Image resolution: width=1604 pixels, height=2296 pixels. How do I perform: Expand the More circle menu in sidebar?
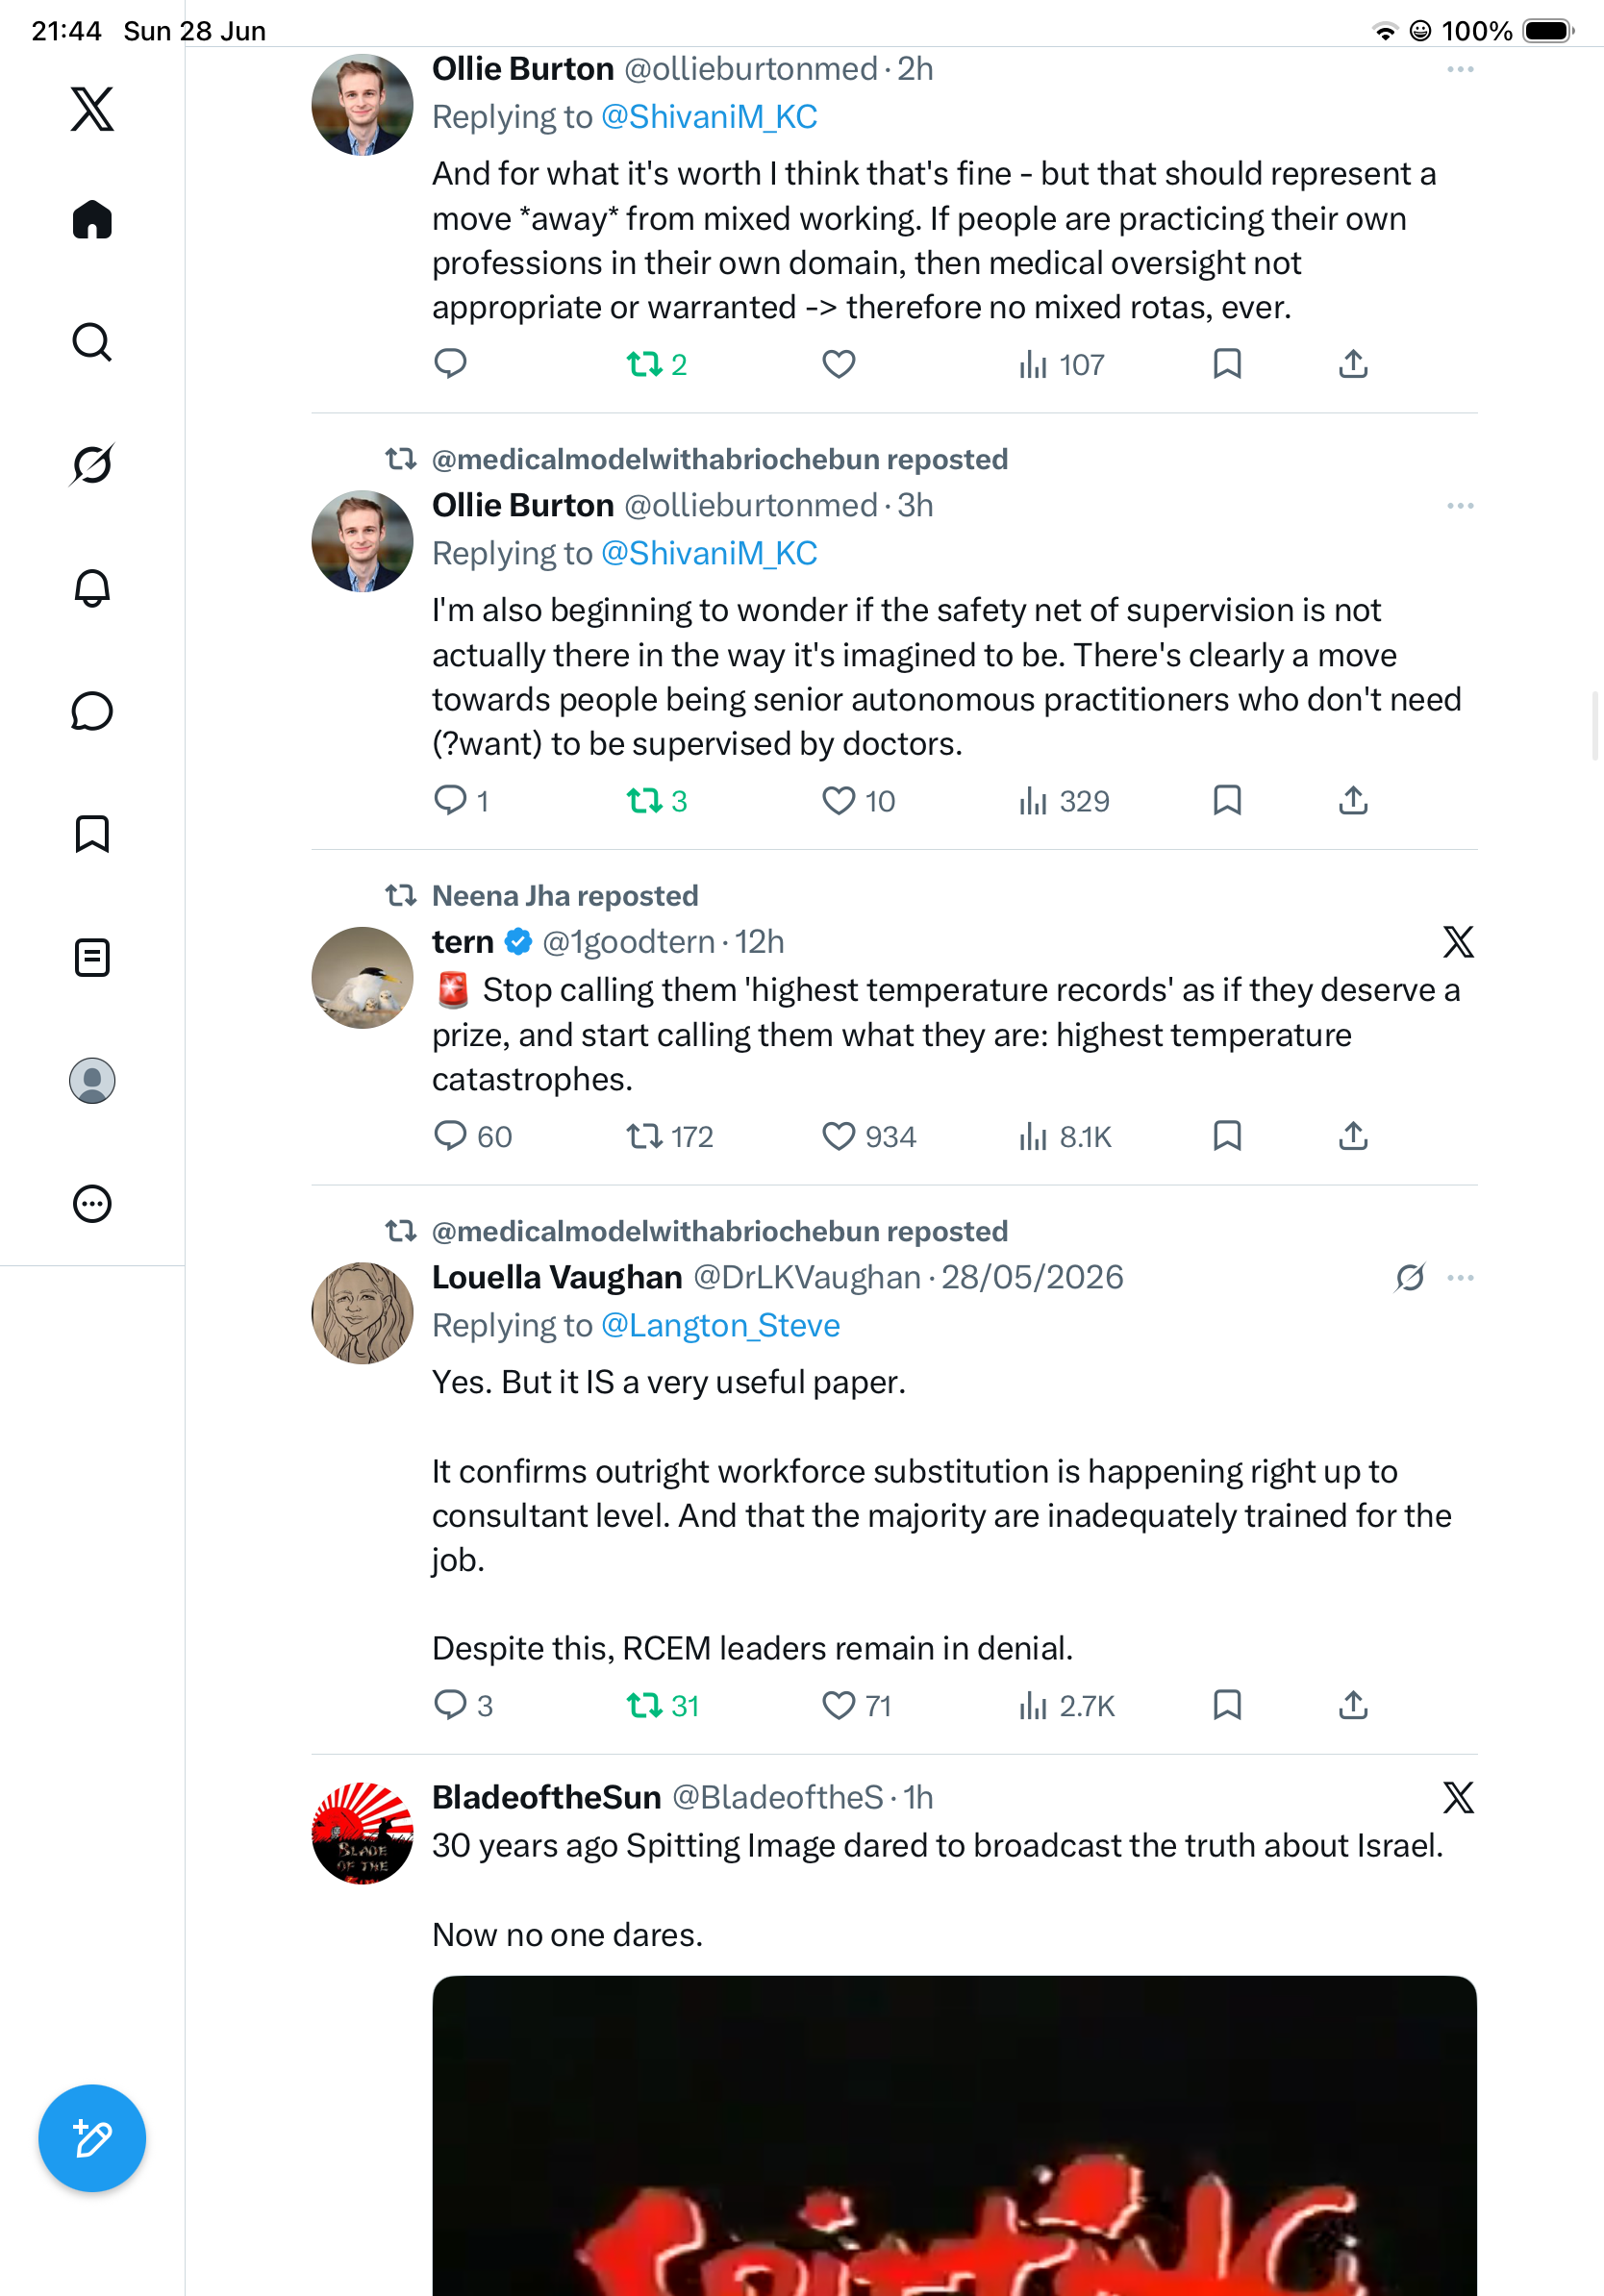[x=92, y=1203]
